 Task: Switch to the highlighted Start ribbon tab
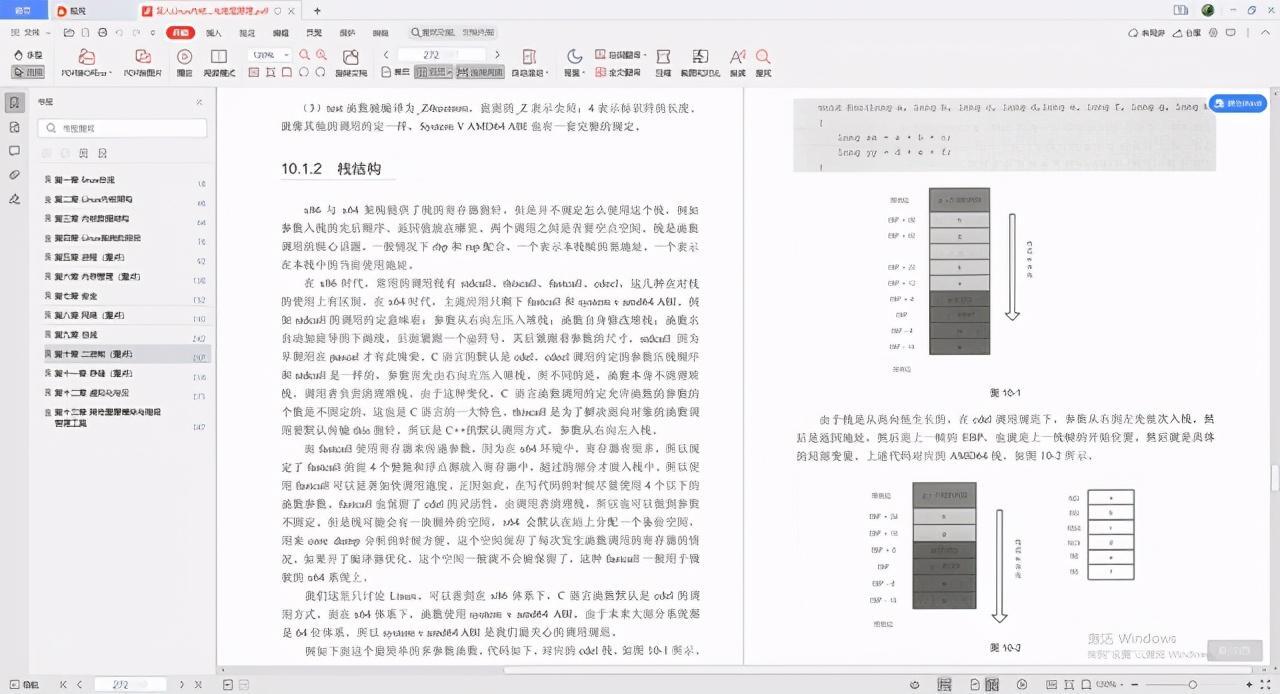click(x=181, y=33)
